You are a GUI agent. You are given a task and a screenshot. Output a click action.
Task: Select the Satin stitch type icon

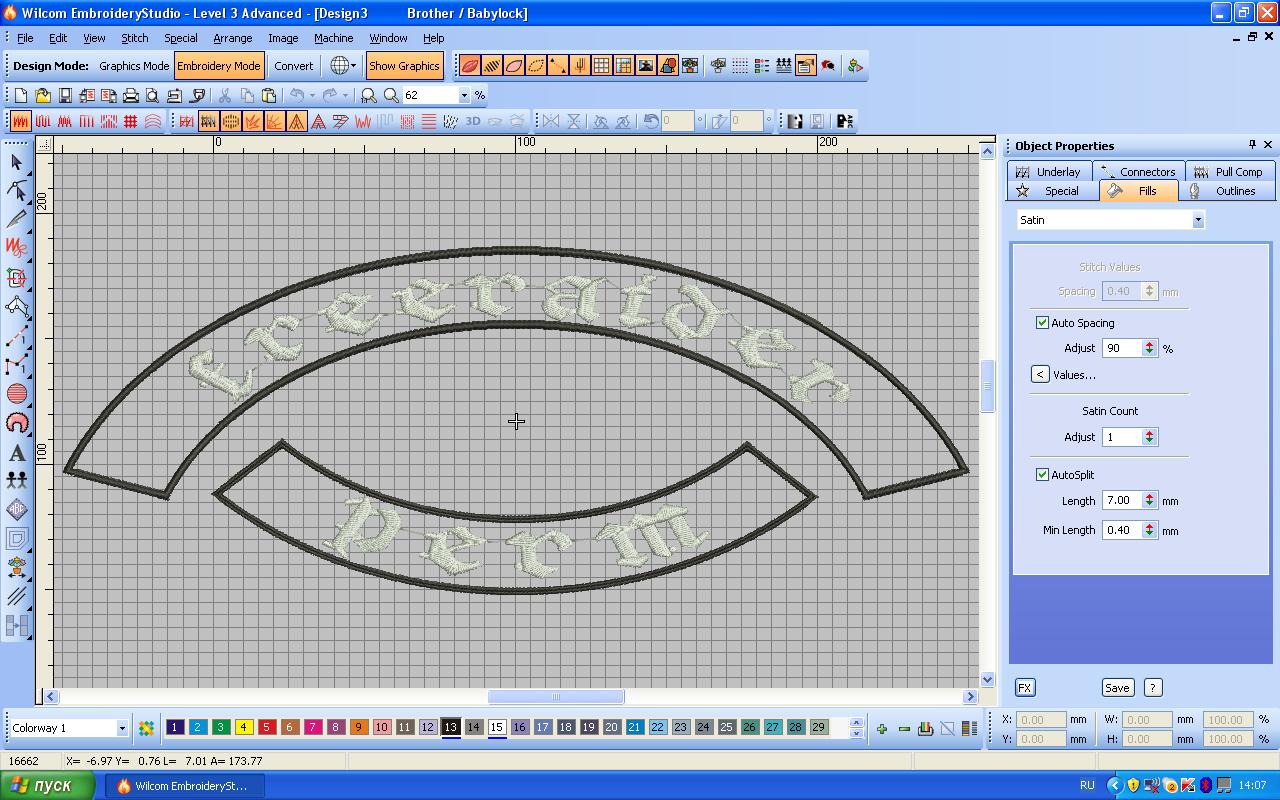[20, 121]
